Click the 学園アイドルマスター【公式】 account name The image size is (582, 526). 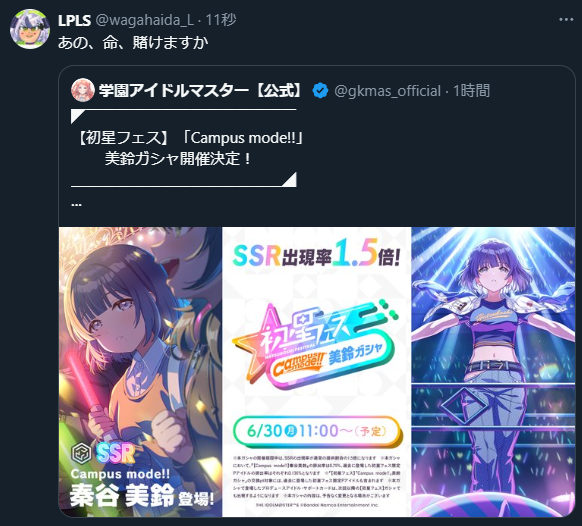tap(201, 91)
